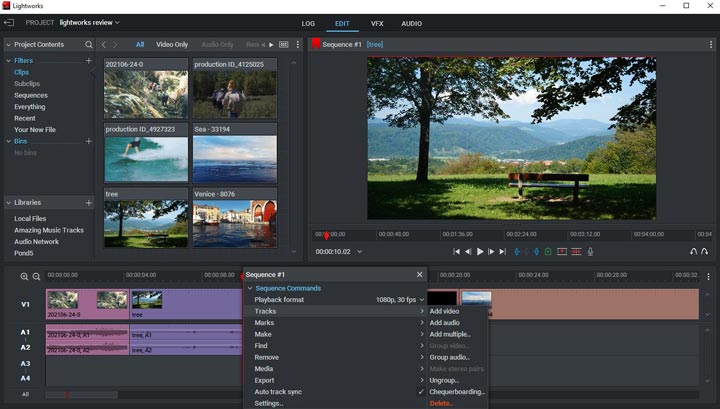Image resolution: width=720 pixels, height=409 pixels.
Task: Open the Playback format dropdown
Action: [400, 300]
